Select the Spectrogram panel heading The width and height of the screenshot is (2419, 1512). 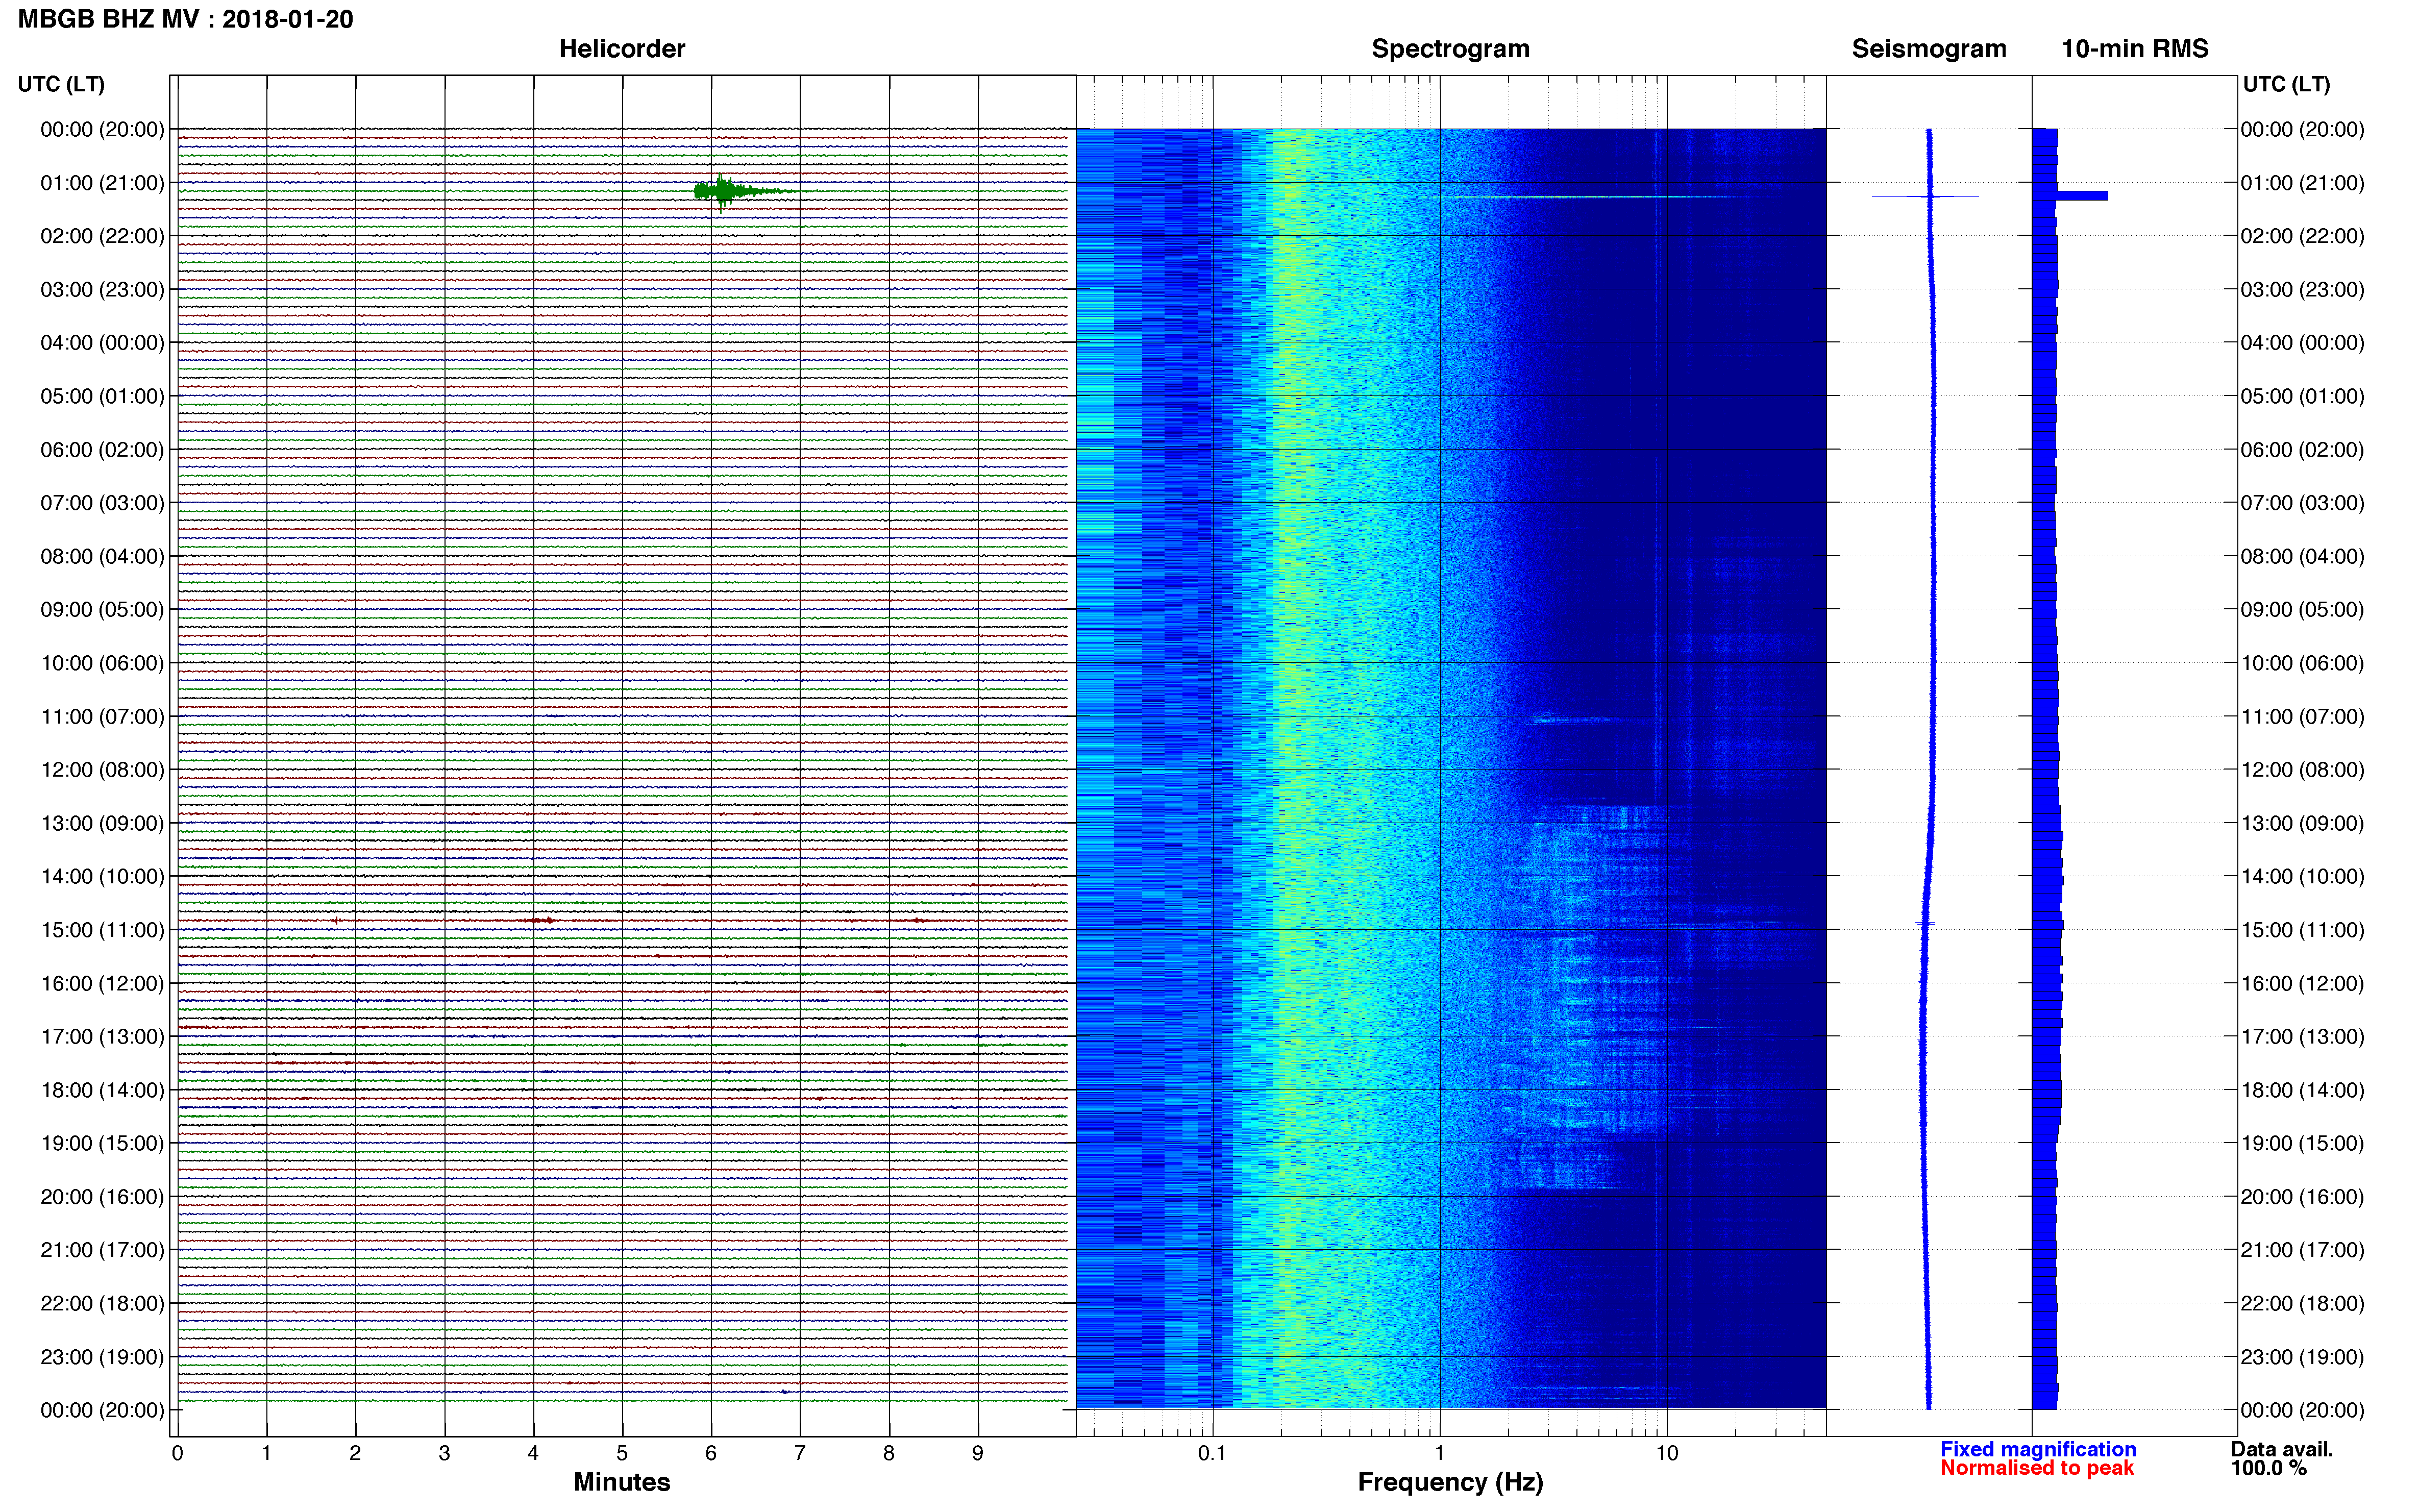(1450, 49)
